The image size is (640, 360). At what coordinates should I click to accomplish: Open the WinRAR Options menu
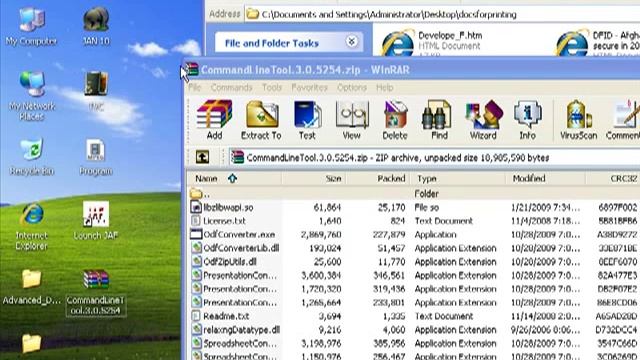click(352, 87)
